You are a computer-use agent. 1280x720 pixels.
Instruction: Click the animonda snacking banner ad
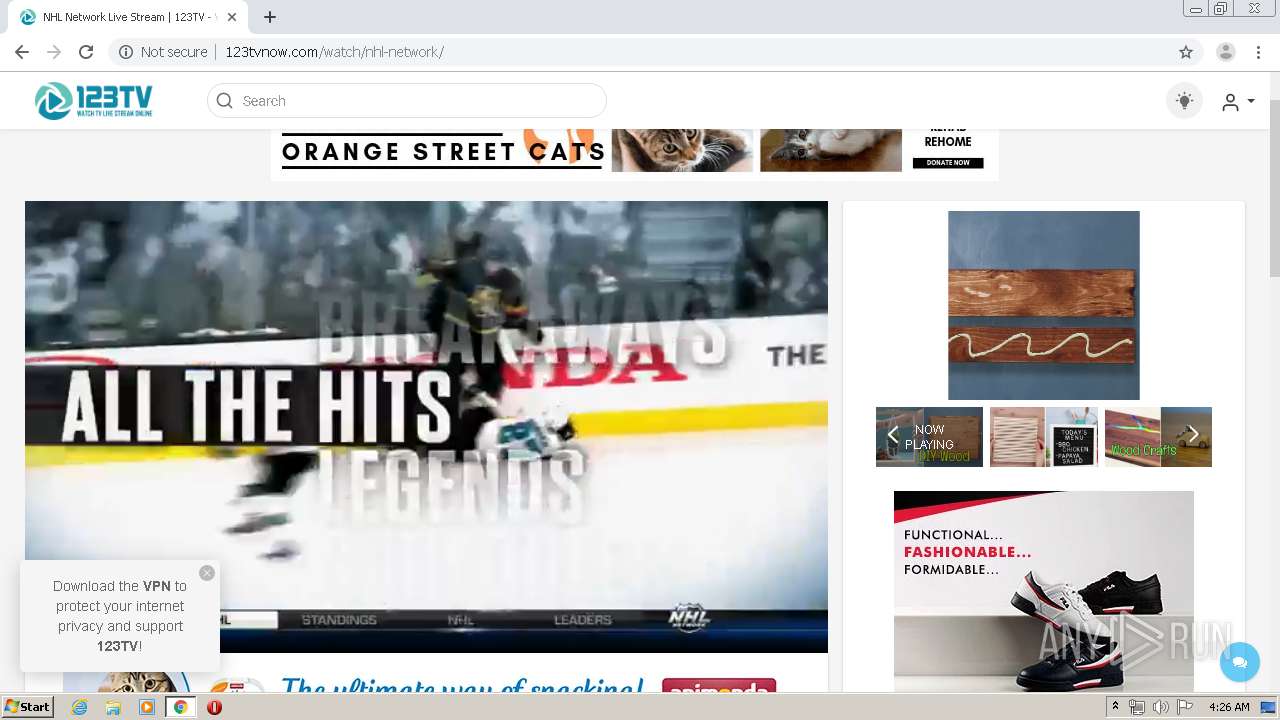(x=426, y=682)
